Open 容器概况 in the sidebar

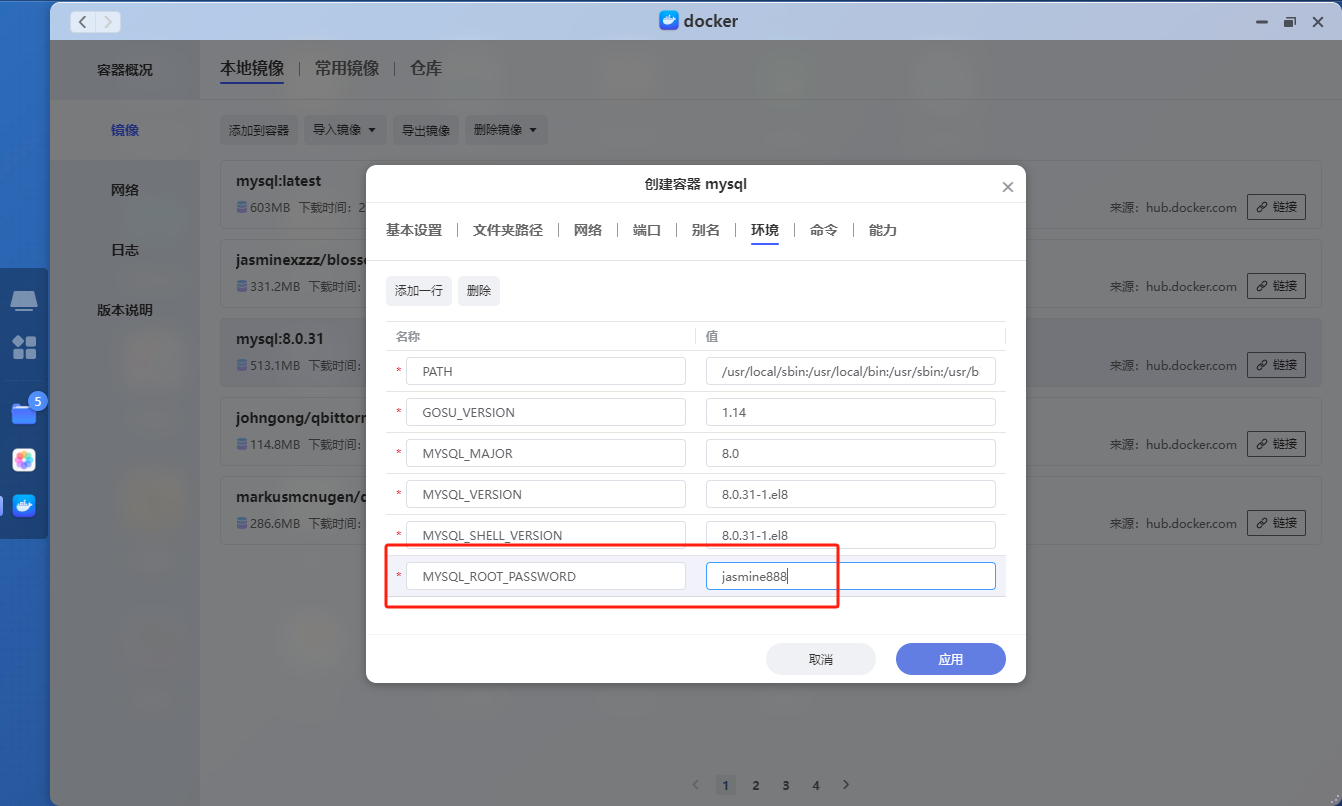(125, 70)
